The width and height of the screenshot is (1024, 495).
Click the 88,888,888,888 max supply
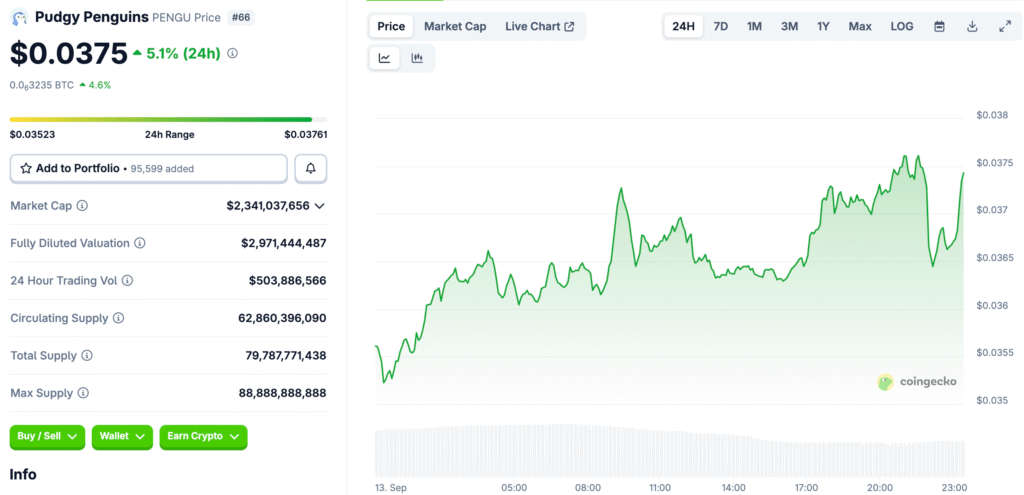click(283, 393)
